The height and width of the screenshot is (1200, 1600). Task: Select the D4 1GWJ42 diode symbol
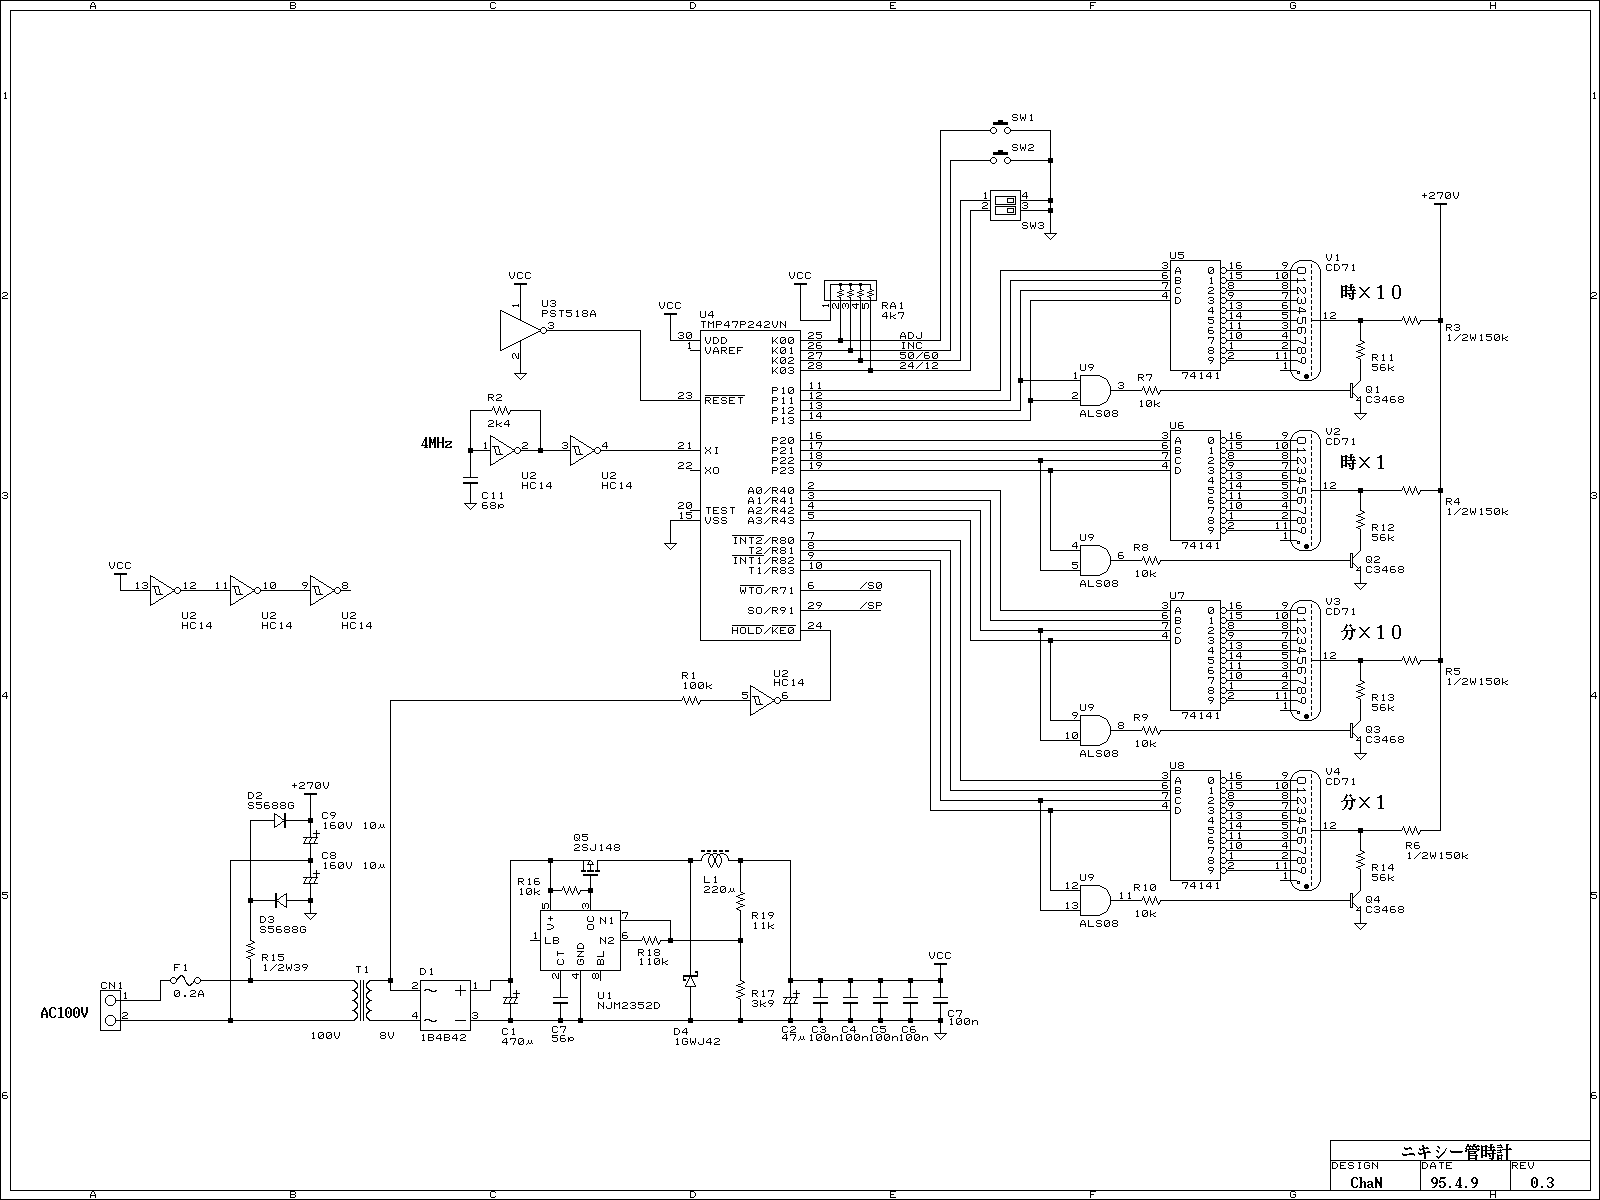pos(689,981)
